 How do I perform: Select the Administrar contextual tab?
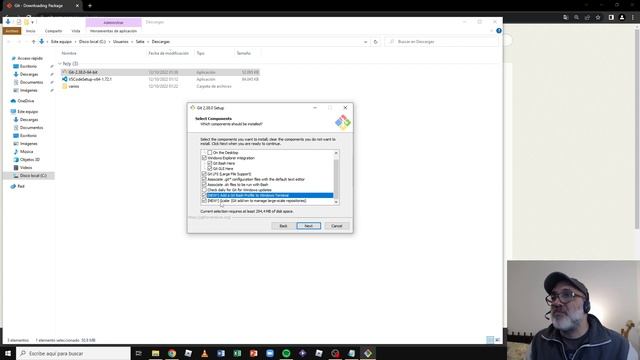pos(113,22)
